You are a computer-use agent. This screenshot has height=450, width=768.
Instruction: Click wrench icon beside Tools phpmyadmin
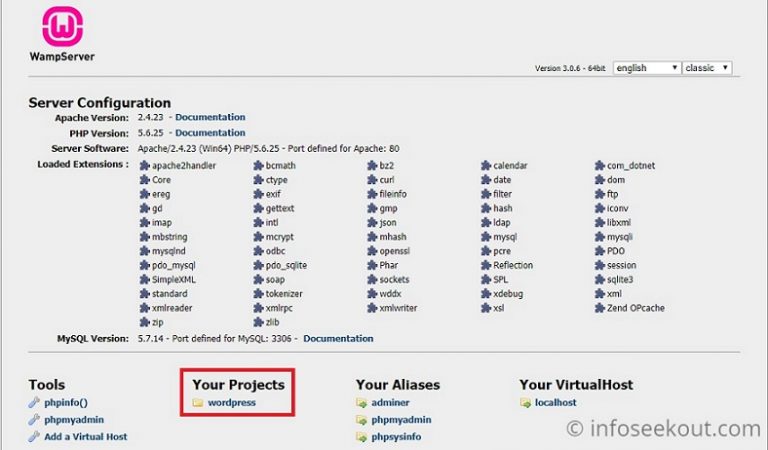34,420
